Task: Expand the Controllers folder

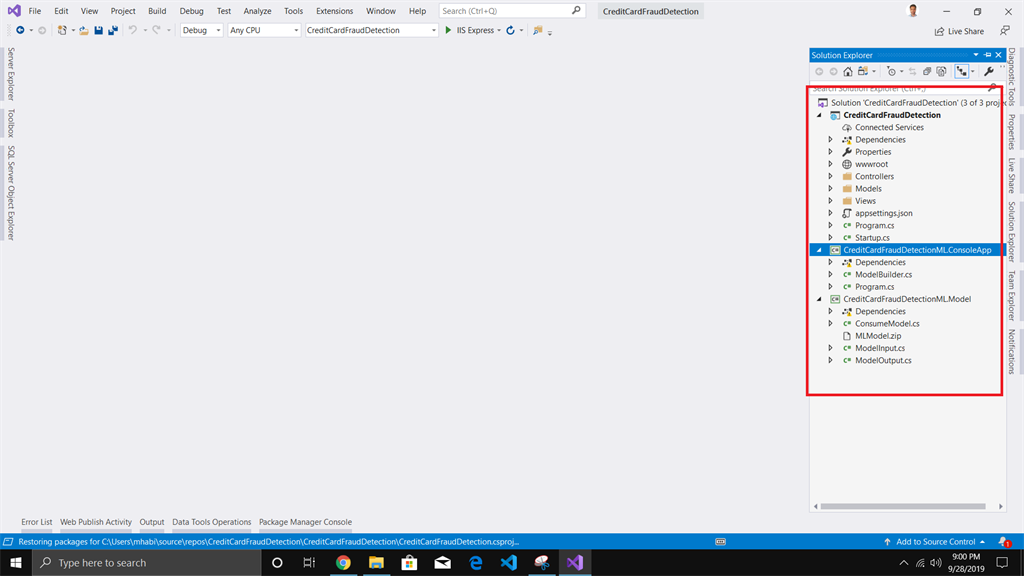Action: point(831,176)
